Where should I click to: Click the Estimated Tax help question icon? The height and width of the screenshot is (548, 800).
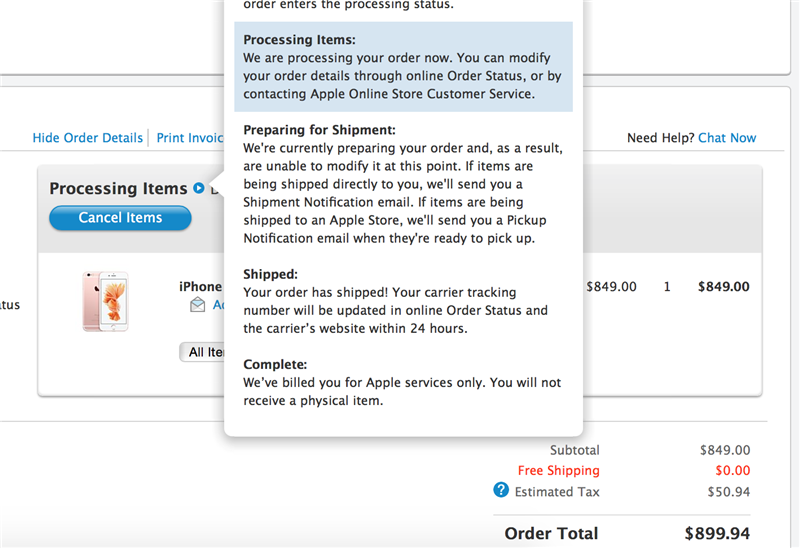coord(501,490)
